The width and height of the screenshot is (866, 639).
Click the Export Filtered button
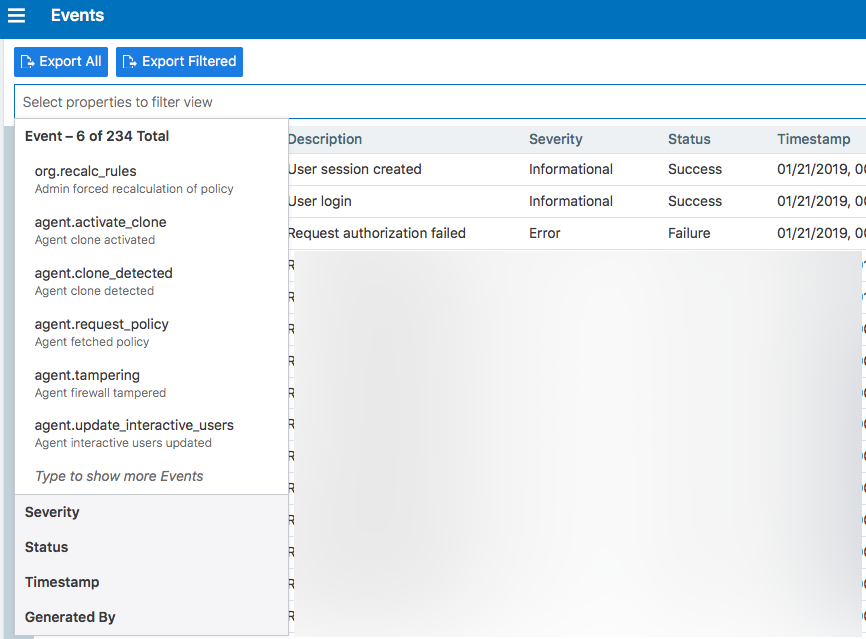[179, 62]
